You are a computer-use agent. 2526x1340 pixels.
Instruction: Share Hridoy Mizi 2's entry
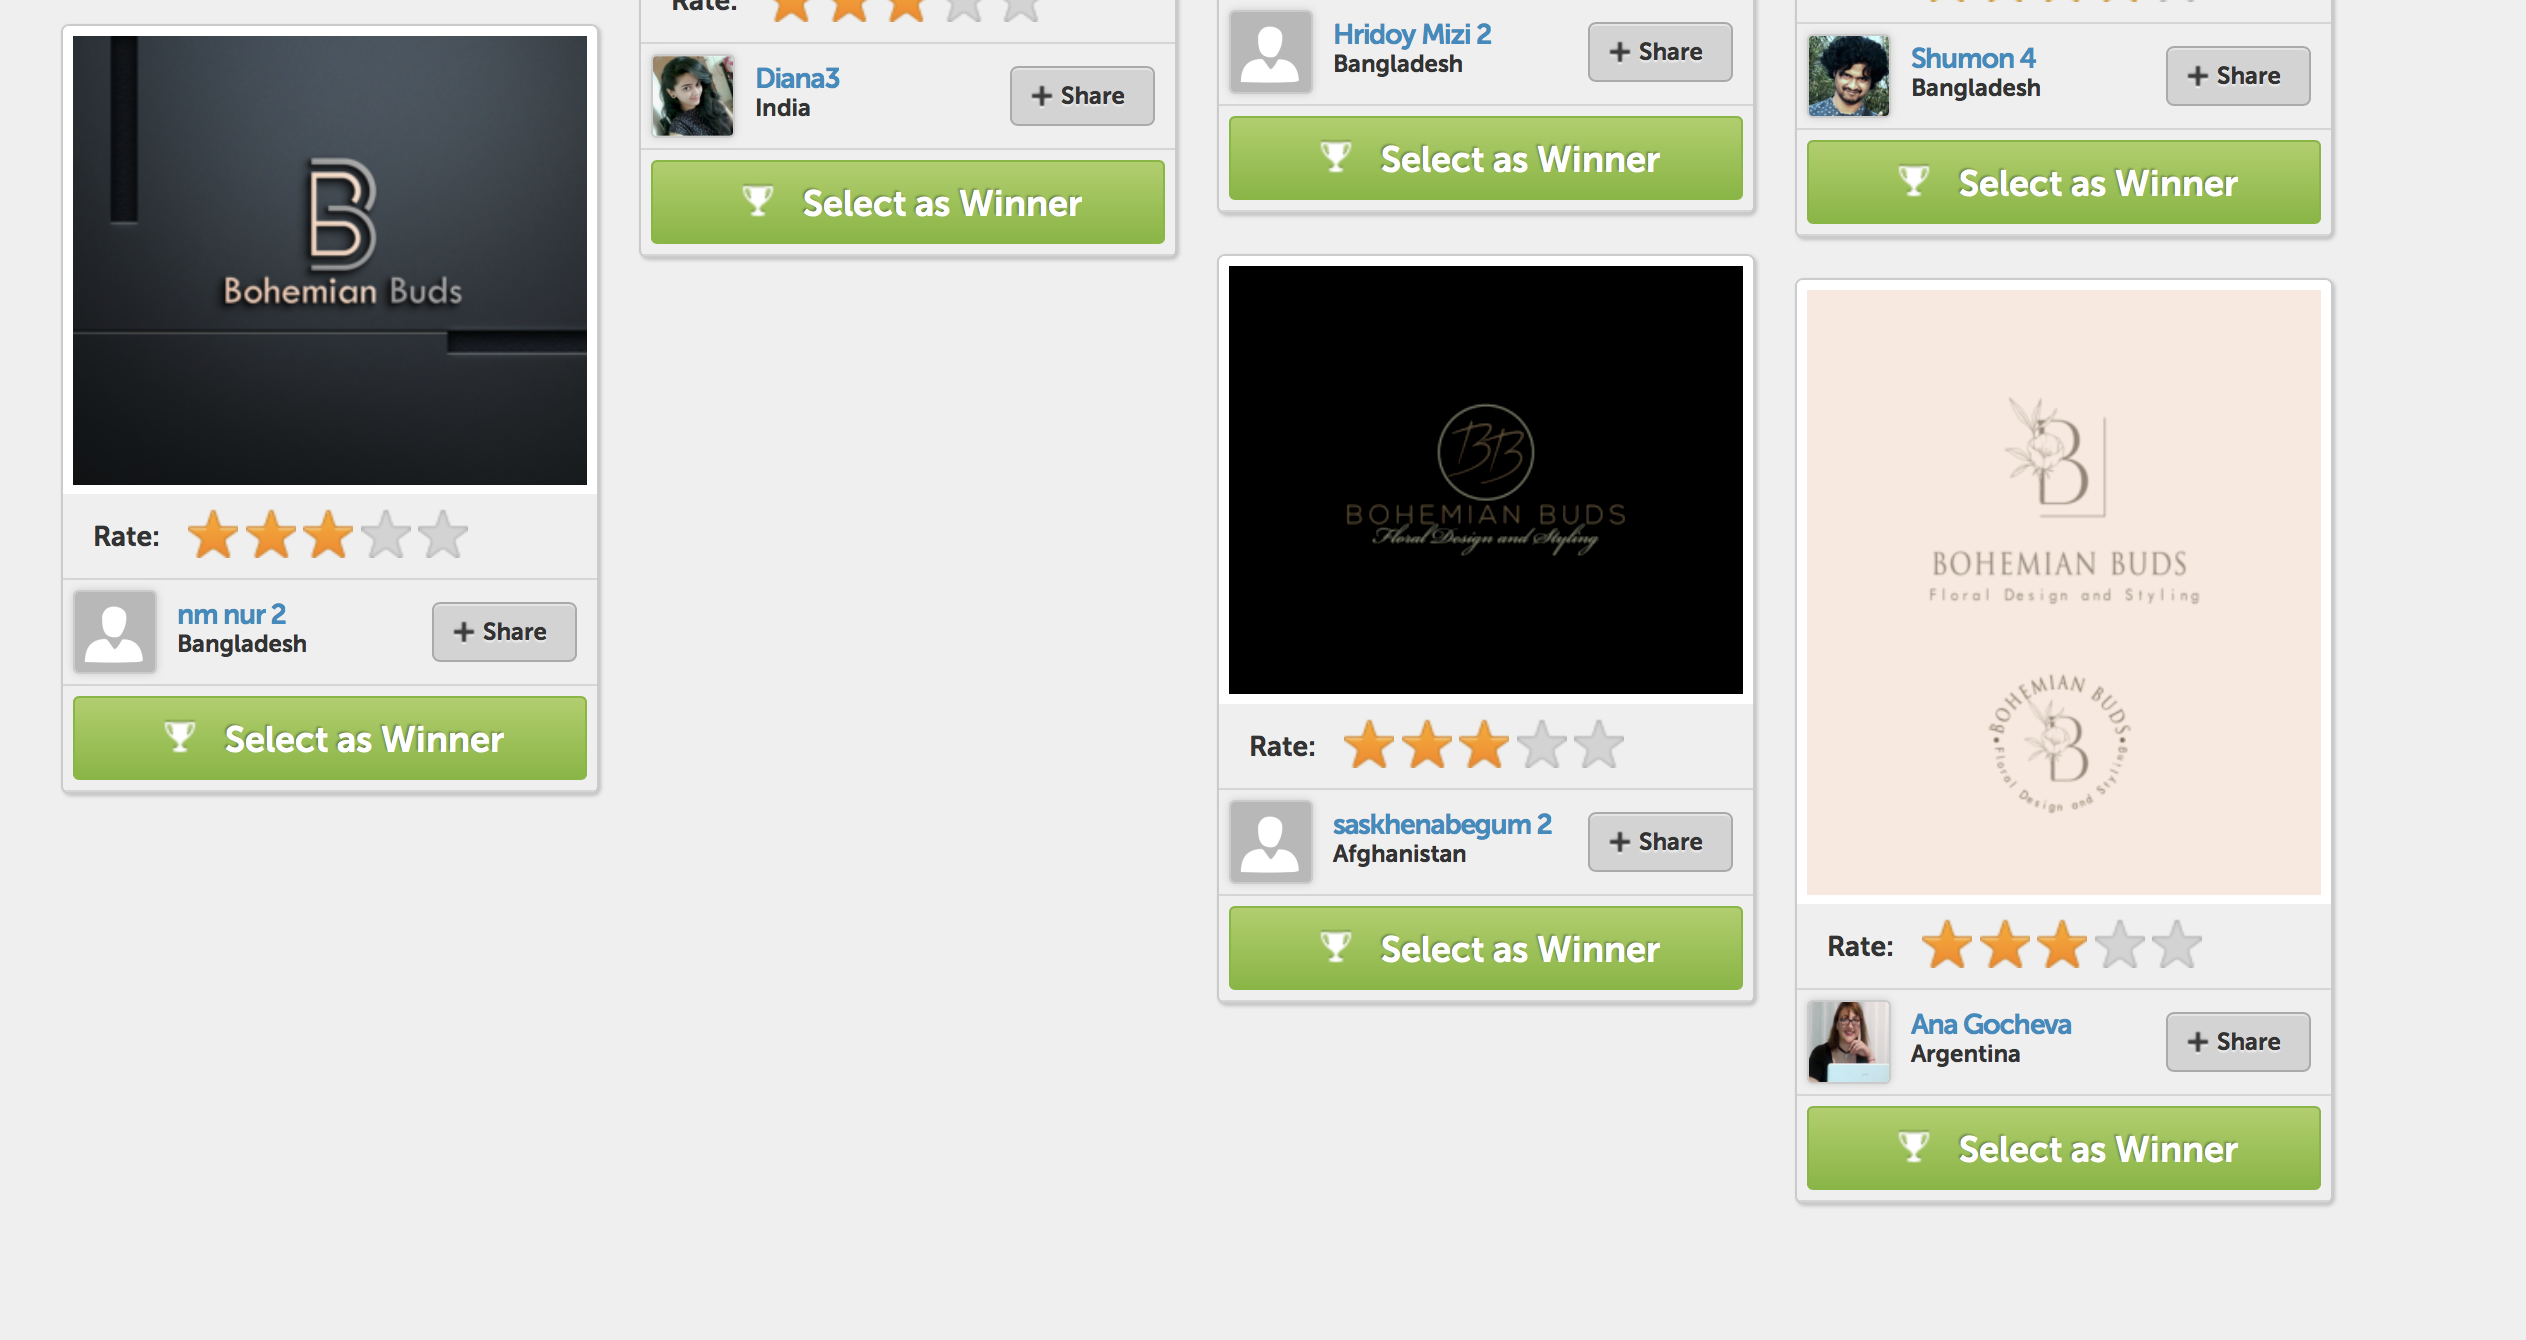1659,52
